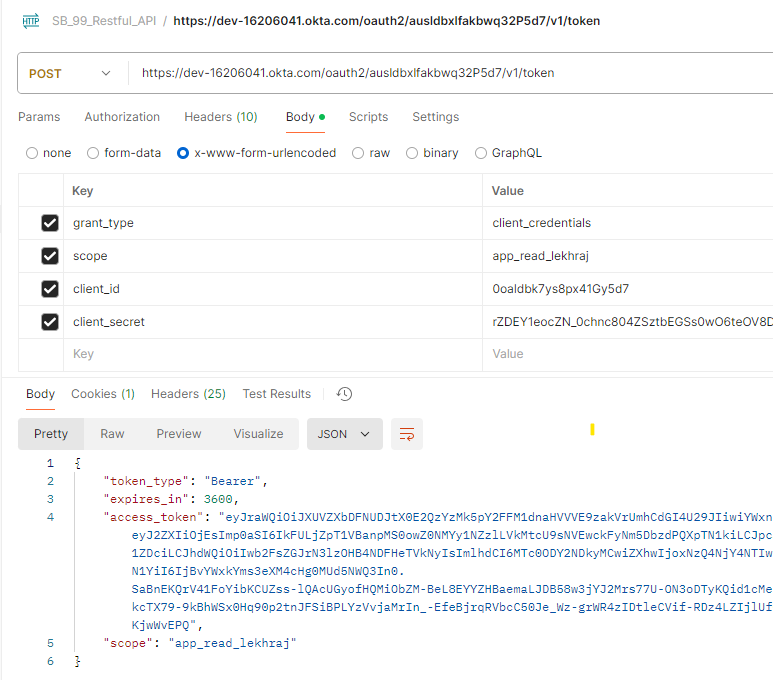The width and height of the screenshot is (773, 680).
Task: Uncheck the client_secret row checkbox
Action: pyautogui.click(x=50, y=322)
